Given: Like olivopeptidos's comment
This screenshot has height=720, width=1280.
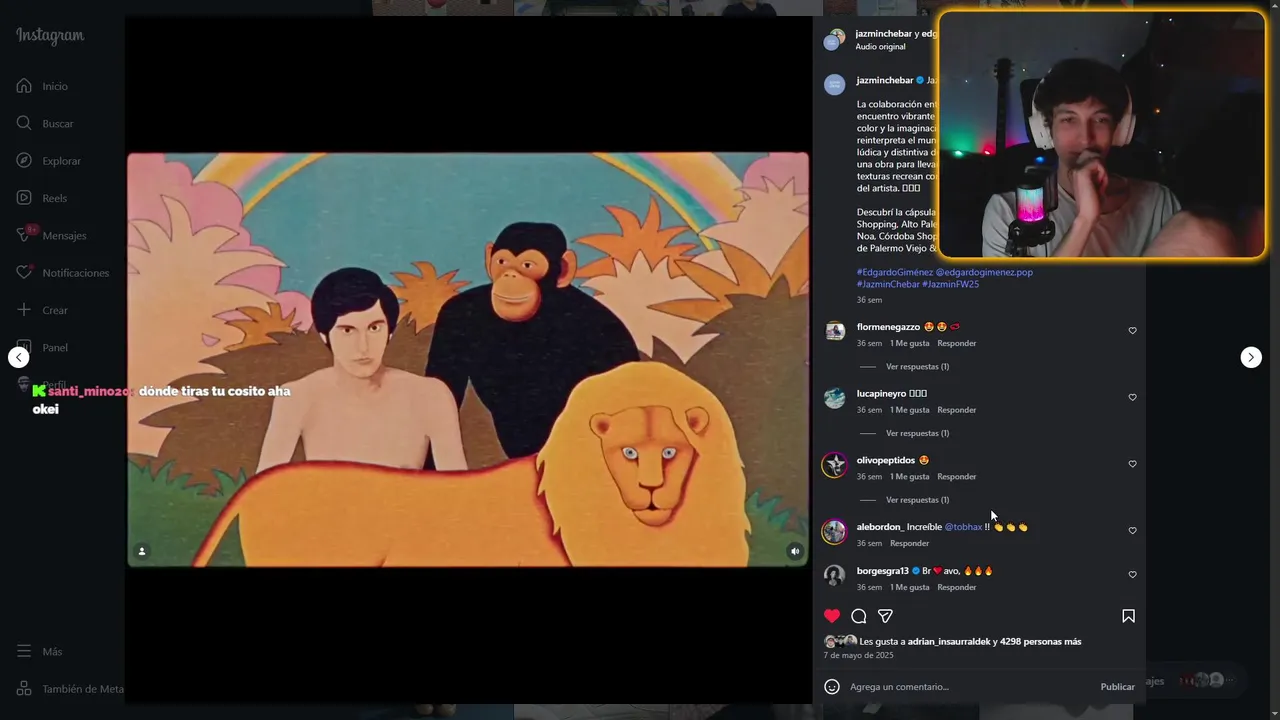Looking at the screenshot, I should (x=1132, y=464).
